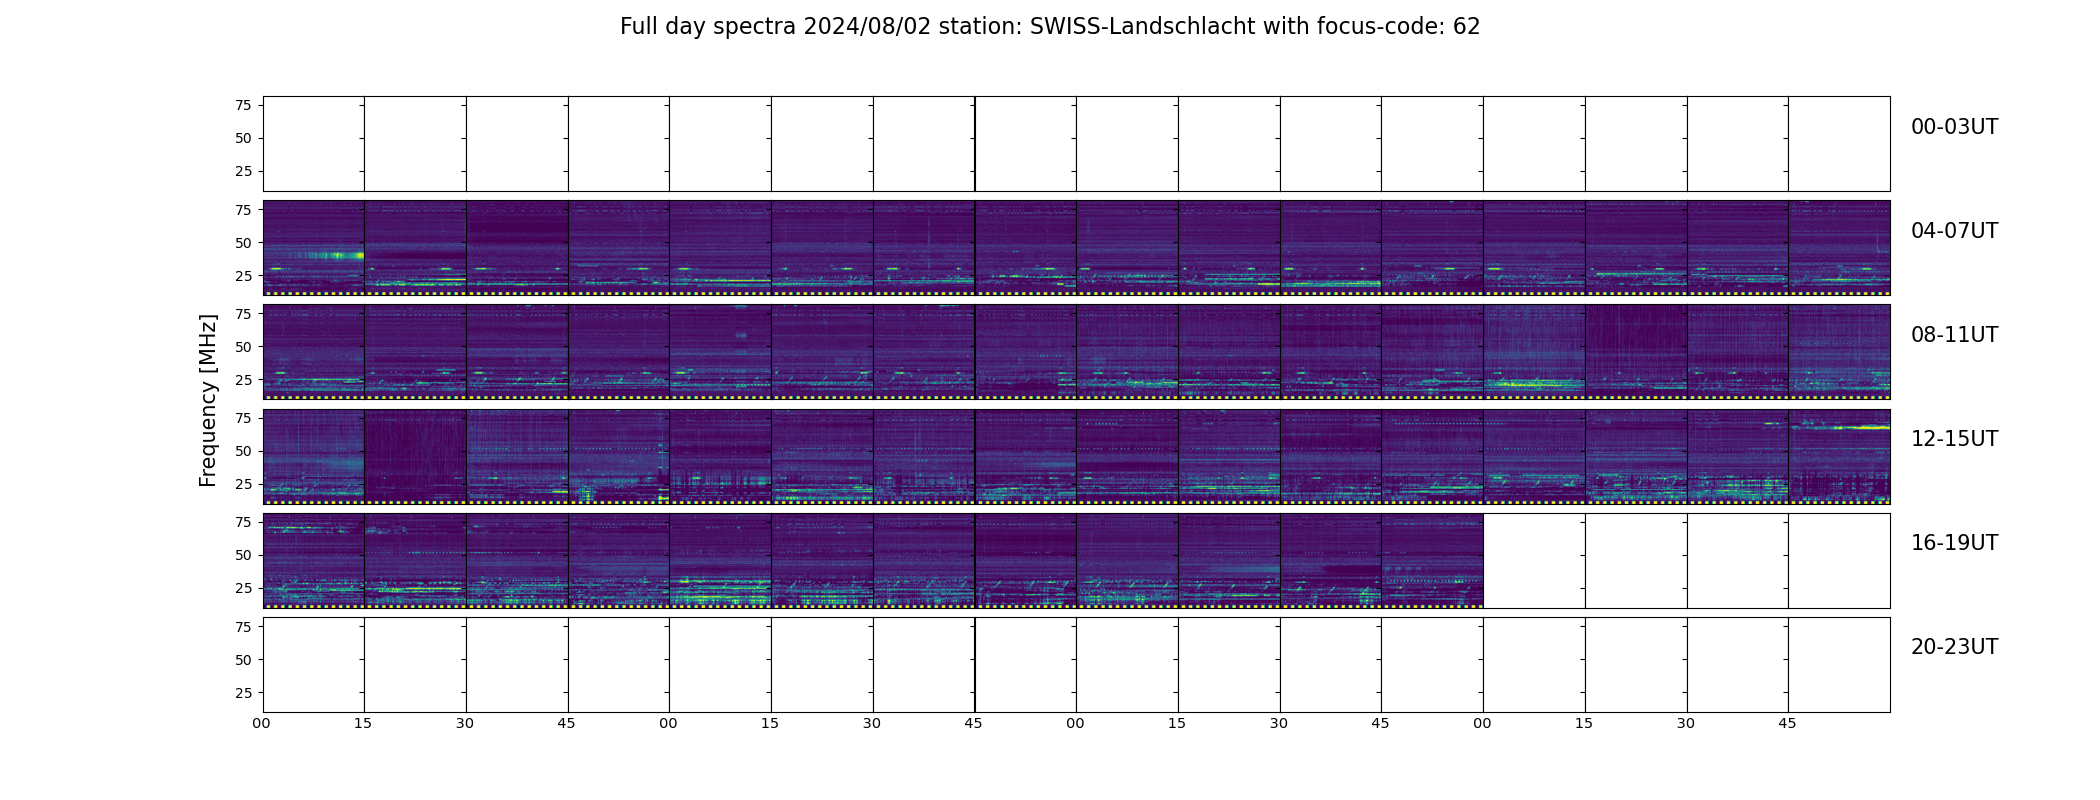
Task: Open the 07:45–08:00 last panel of the 04-07UT row
Action: click(x=1839, y=248)
